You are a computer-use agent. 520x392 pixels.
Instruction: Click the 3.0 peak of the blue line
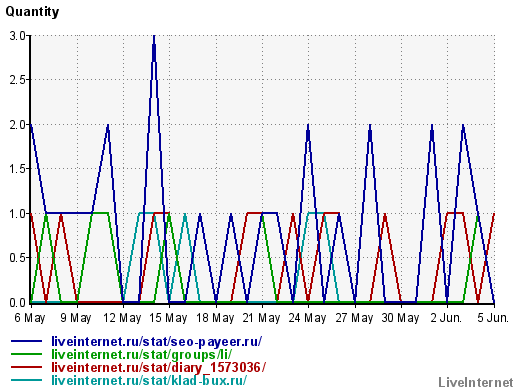click(154, 36)
